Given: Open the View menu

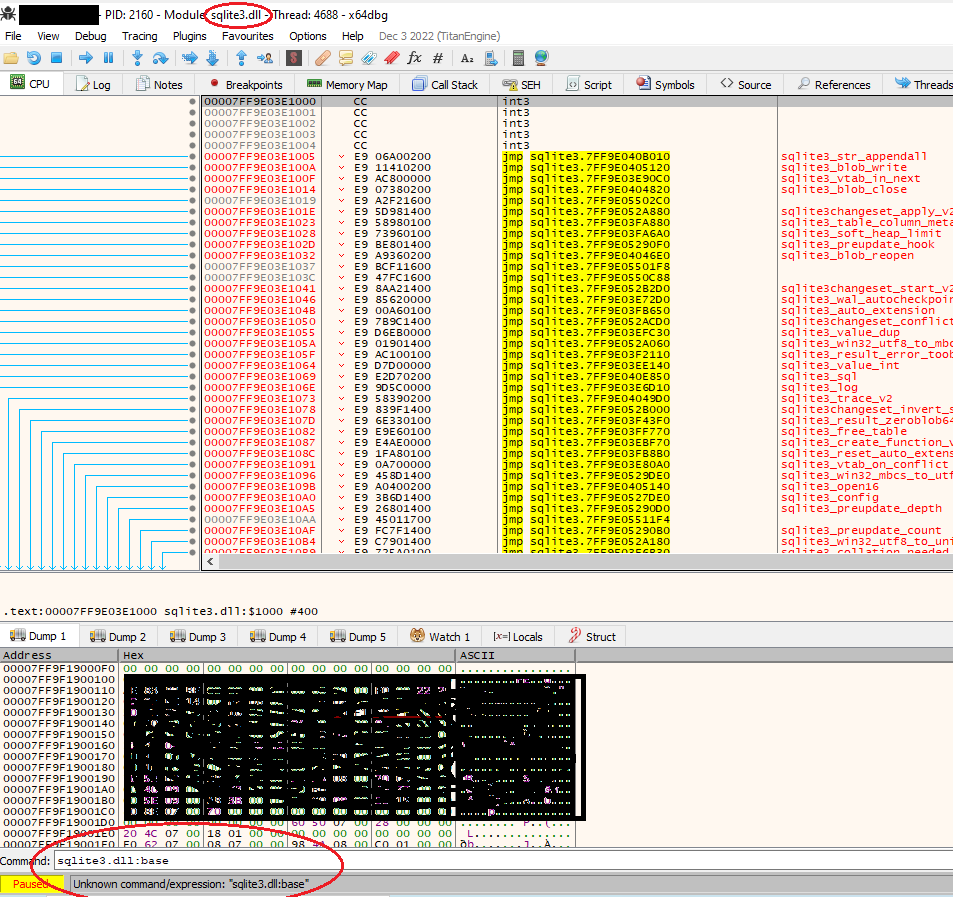Looking at the screenshot, I should (48, 36).
